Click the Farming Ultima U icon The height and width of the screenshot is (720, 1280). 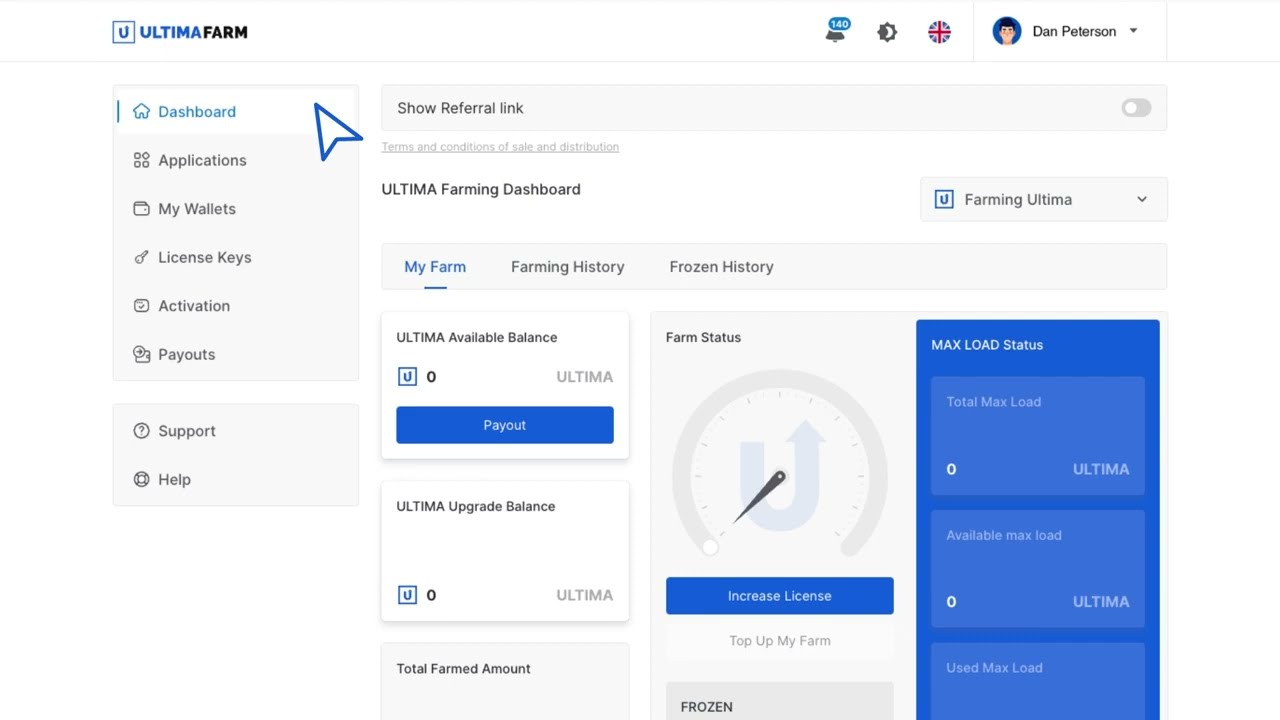click(943, 199)
